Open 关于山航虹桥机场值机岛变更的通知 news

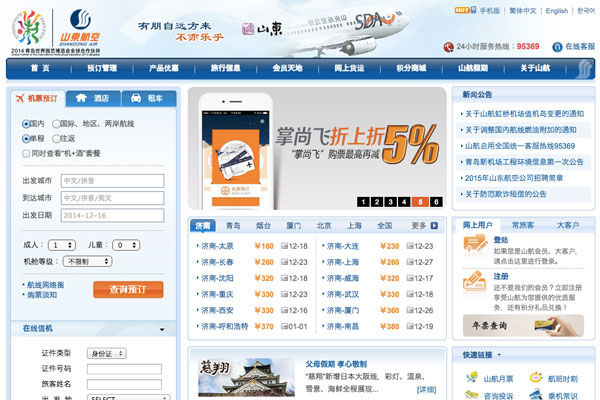pyautogui.click(x=524, y=114)
